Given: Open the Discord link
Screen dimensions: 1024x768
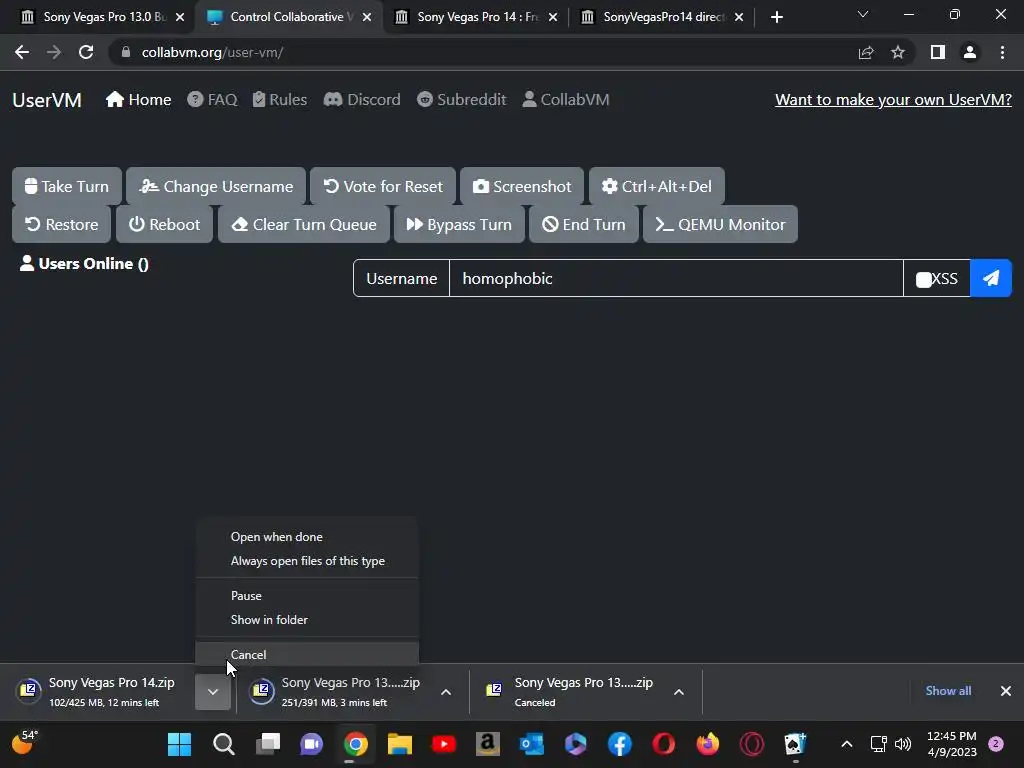Looking at the screenshot, I should click(362, 99).
